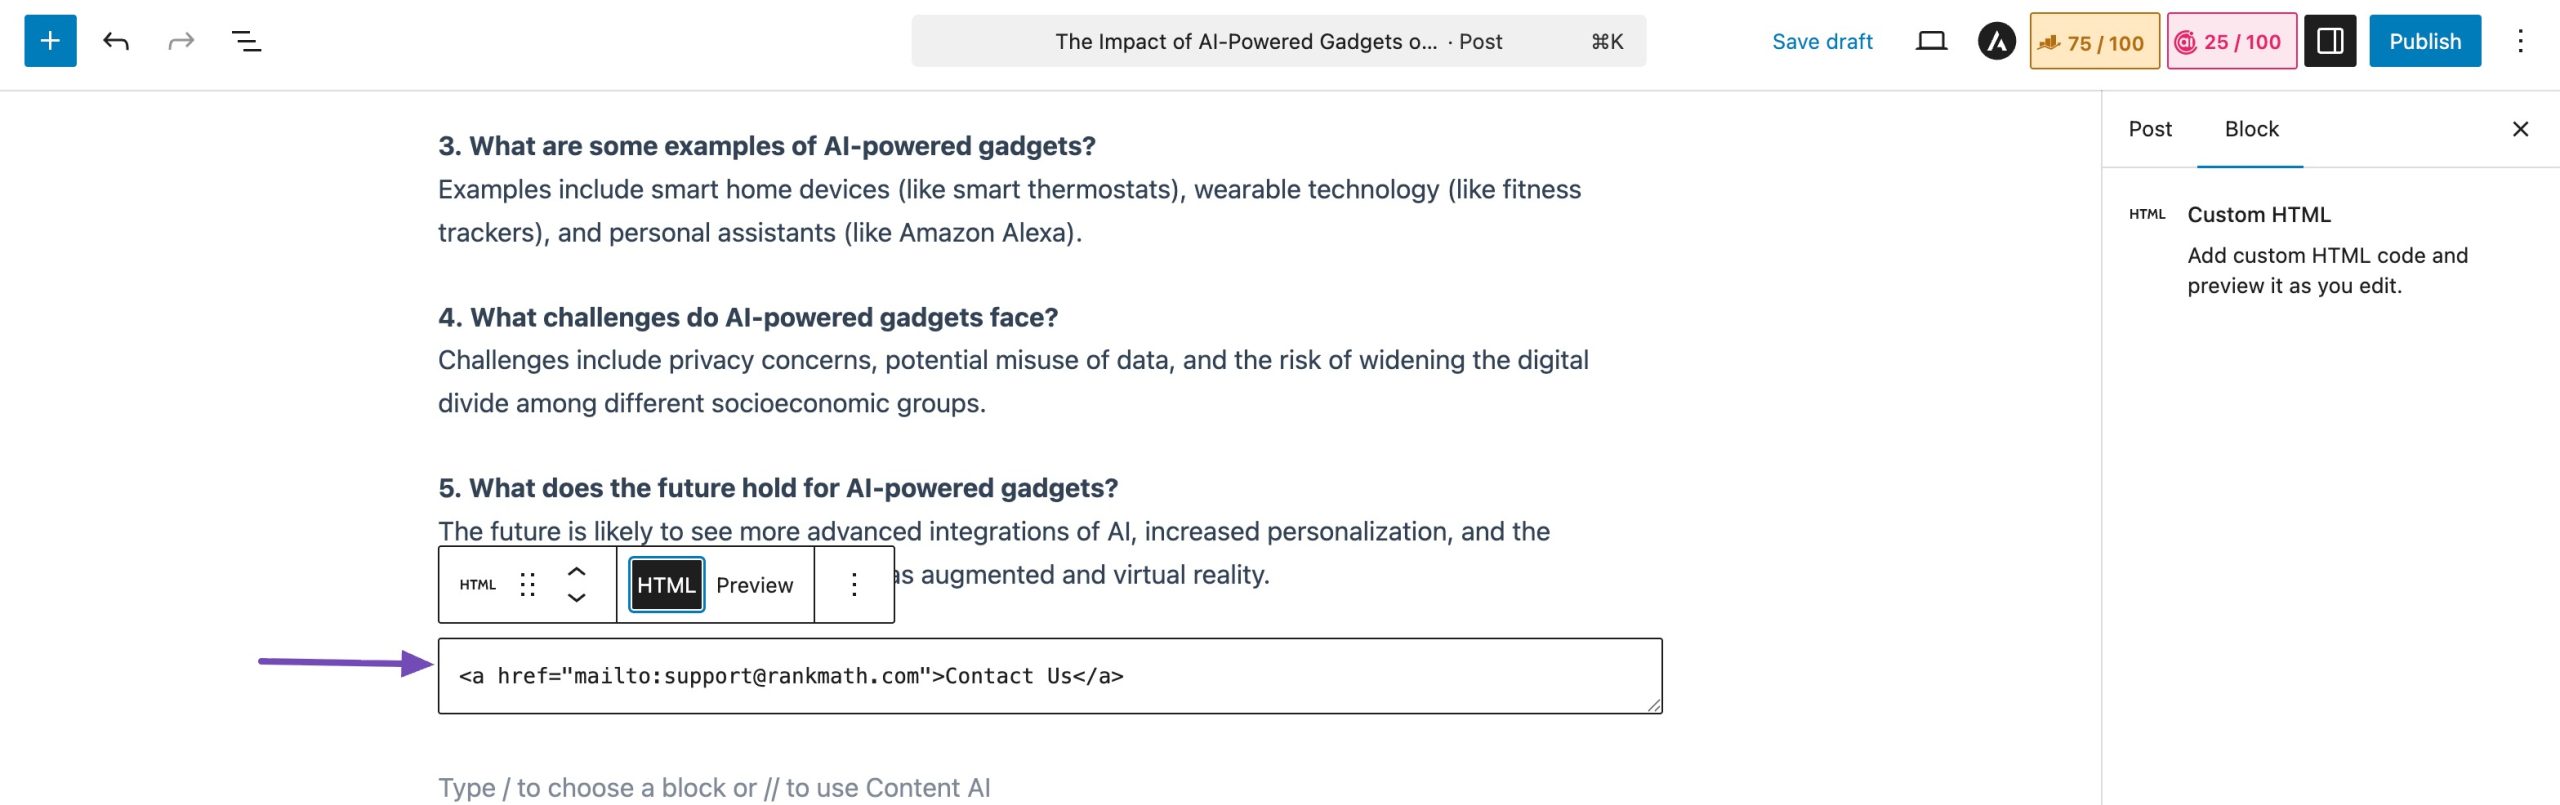The height and width of the screenshot is (805, 2560).
Task: Open the device preview laptop icon
Action: tap(1931, 41)
